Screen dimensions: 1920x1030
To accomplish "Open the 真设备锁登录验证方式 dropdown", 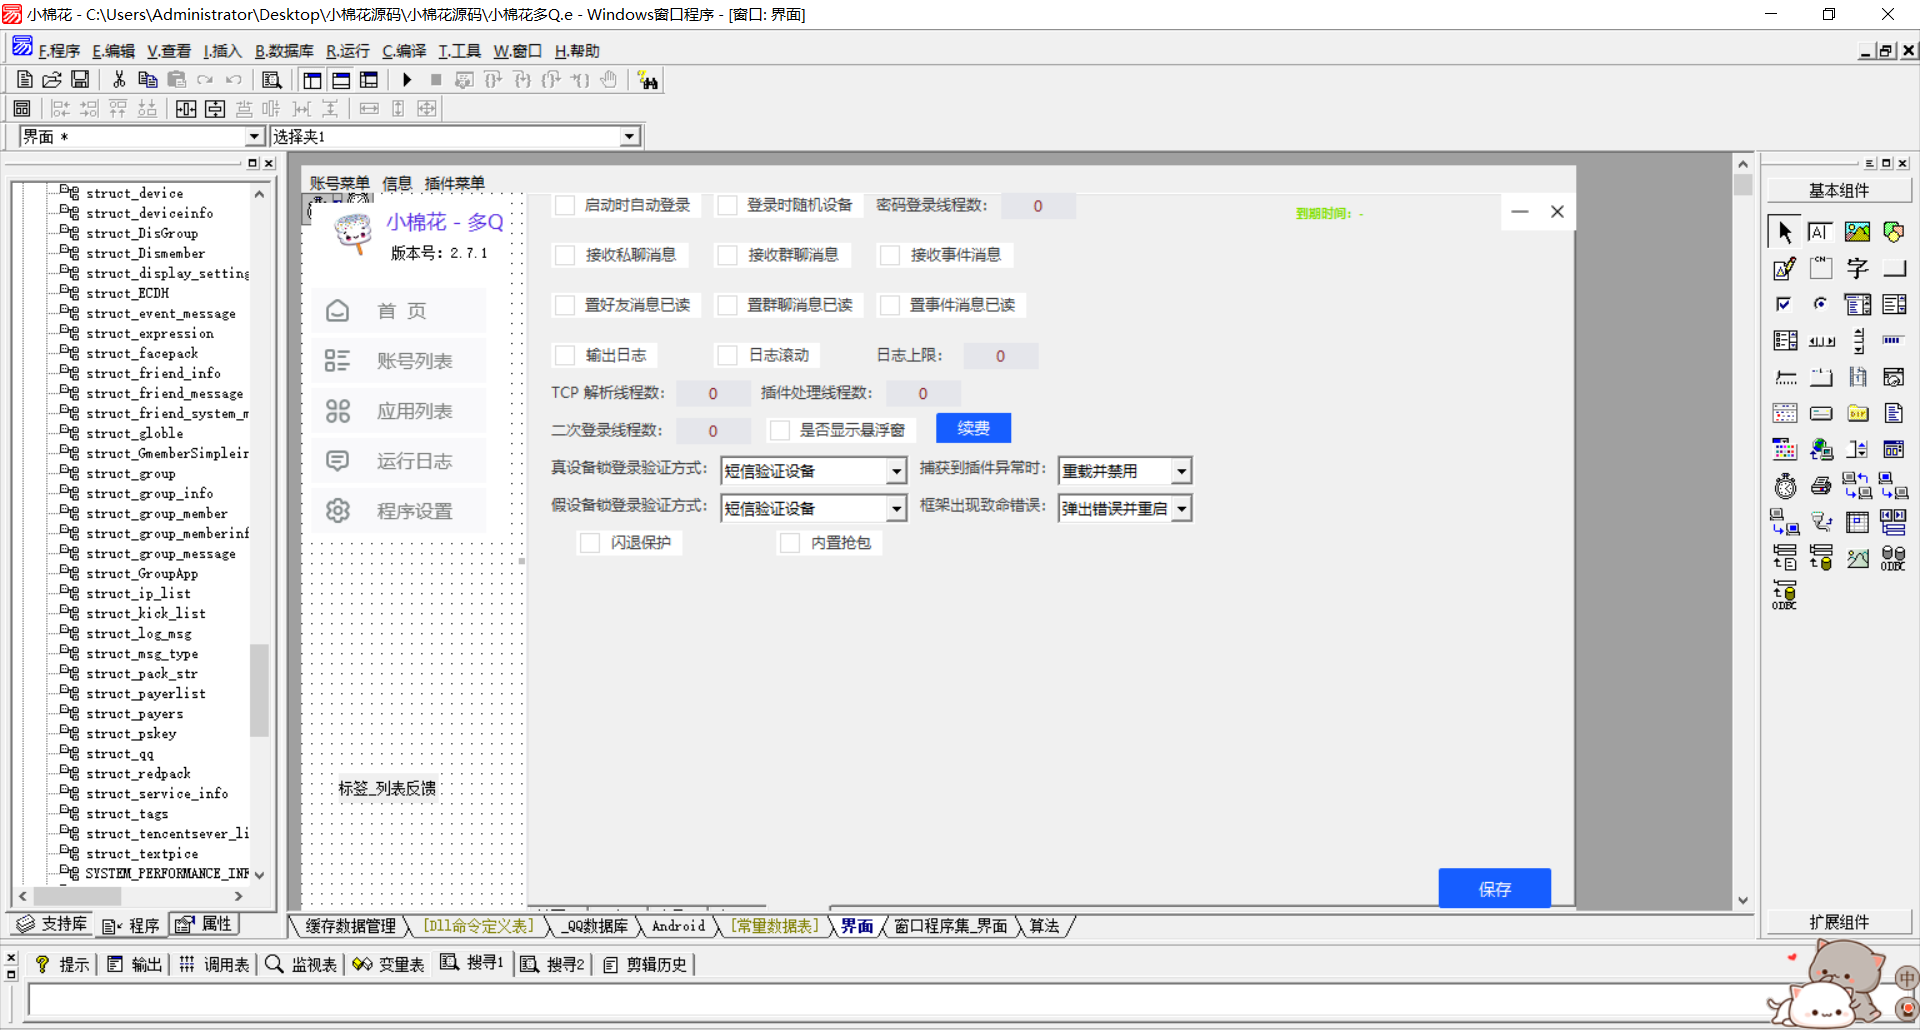I will (x=896, y=471).
